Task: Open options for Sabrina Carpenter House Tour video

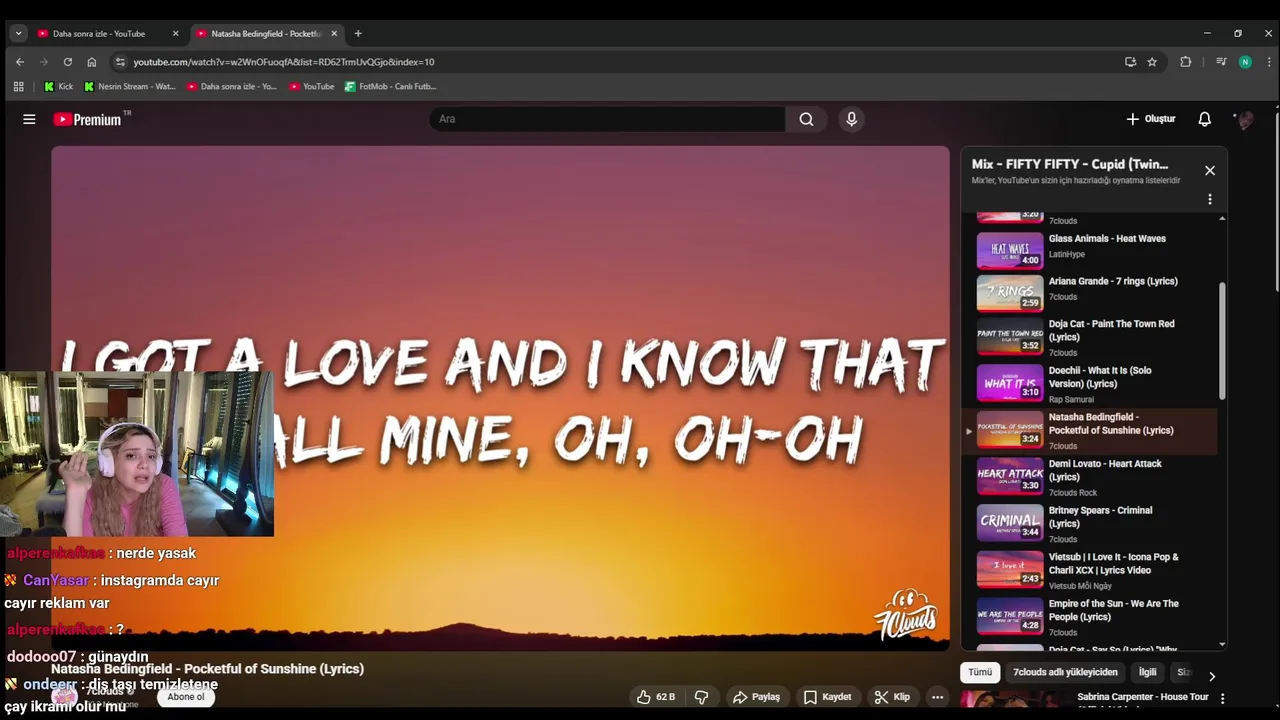Action: (x=1222, y=698)
